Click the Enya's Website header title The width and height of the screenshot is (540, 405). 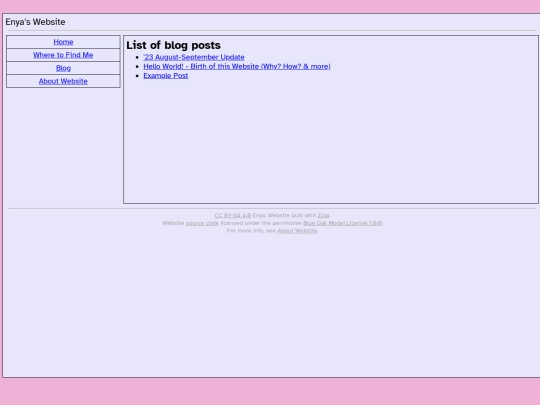[x=35, y=22]
